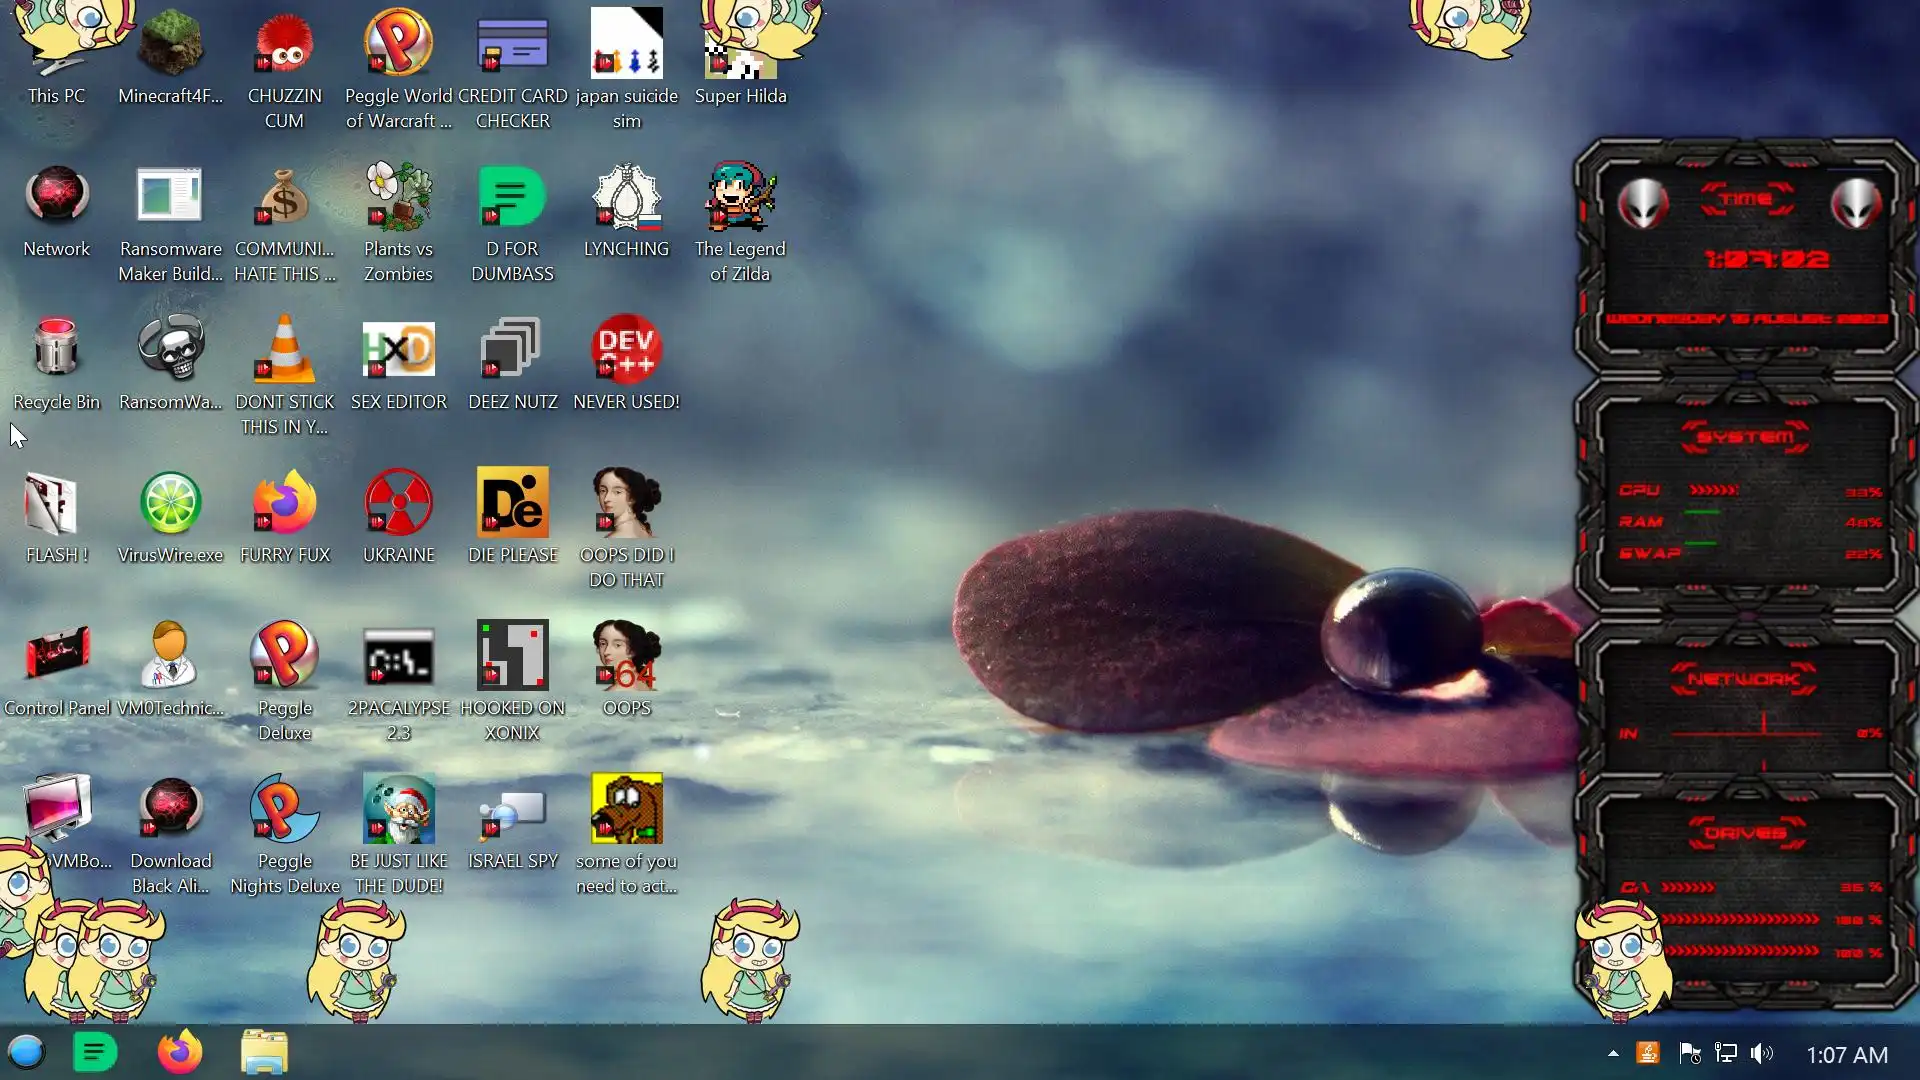
Task: Select Plants vs Zombies shortcut icon
Action: point(398,198)
